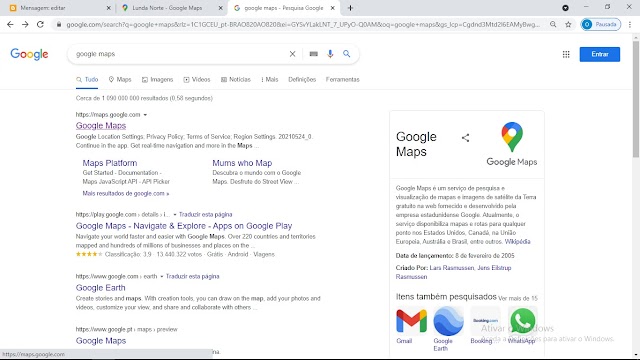Go forward using the browser forward arrow

click(x=25, y=24)
